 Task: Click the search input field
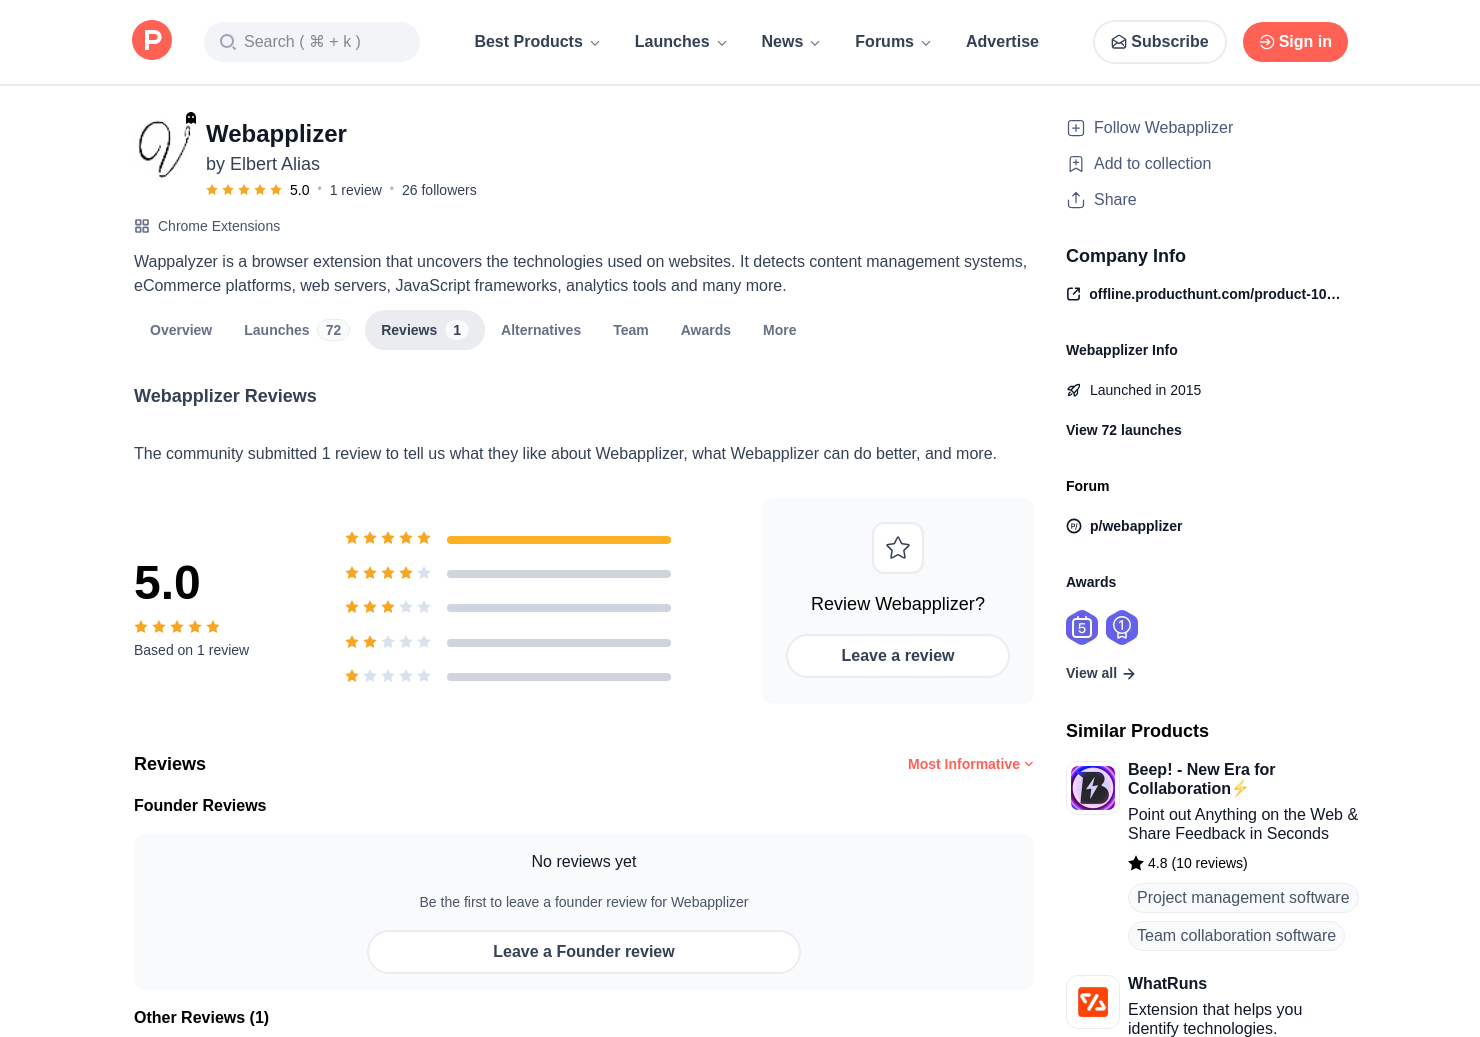tap(312, 42)
